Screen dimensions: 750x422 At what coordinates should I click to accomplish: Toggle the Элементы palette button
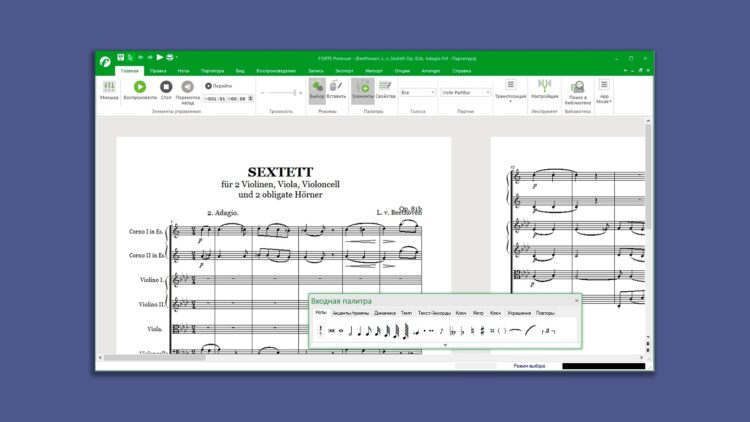pos(362,89)
